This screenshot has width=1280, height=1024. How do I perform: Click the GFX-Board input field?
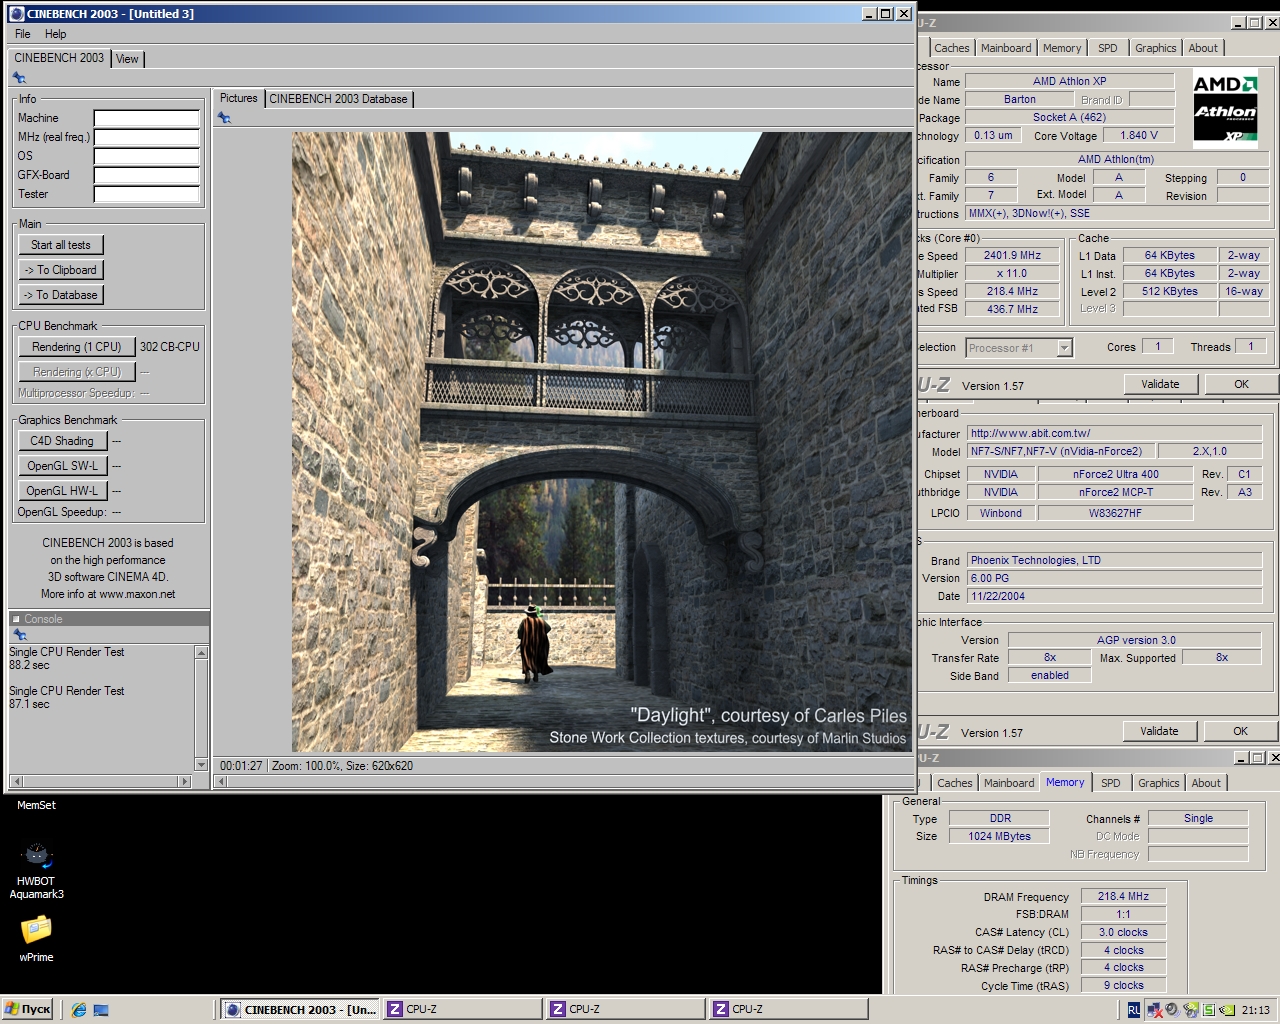[146, 175]
